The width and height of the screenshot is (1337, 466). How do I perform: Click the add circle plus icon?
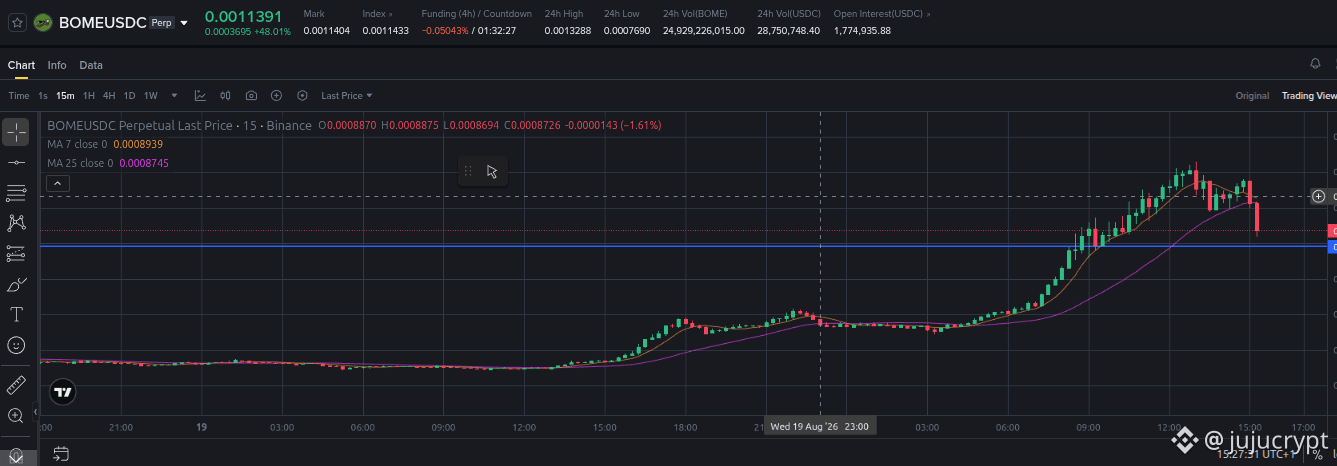(276, 96)
